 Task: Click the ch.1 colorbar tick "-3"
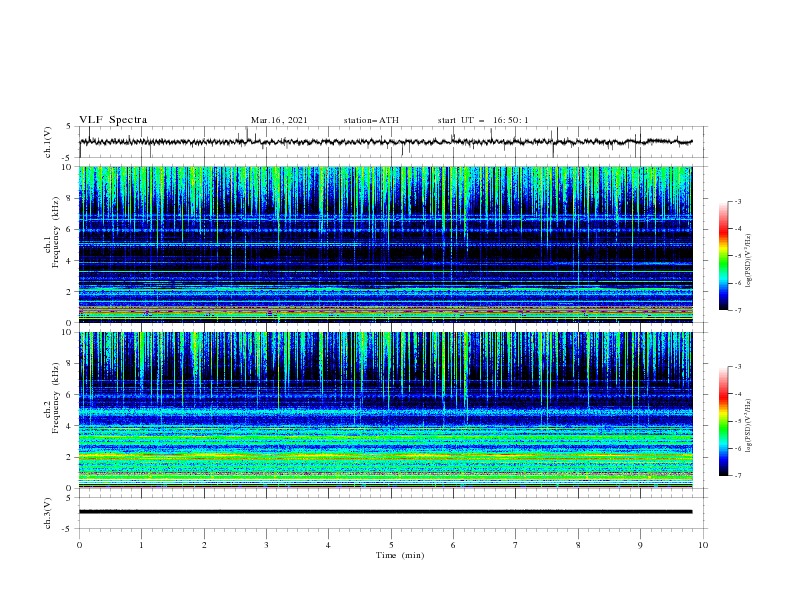pyautogui.click(x=738, y=201)
